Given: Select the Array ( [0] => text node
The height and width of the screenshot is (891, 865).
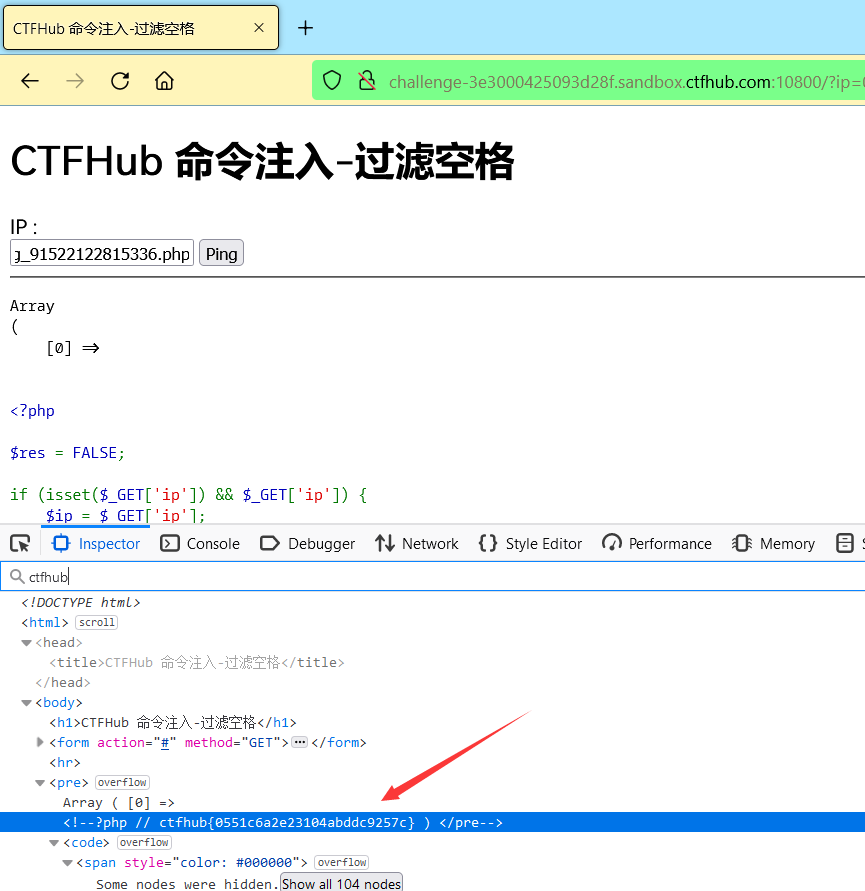Looking at the screenshot, I should (119, 803).
